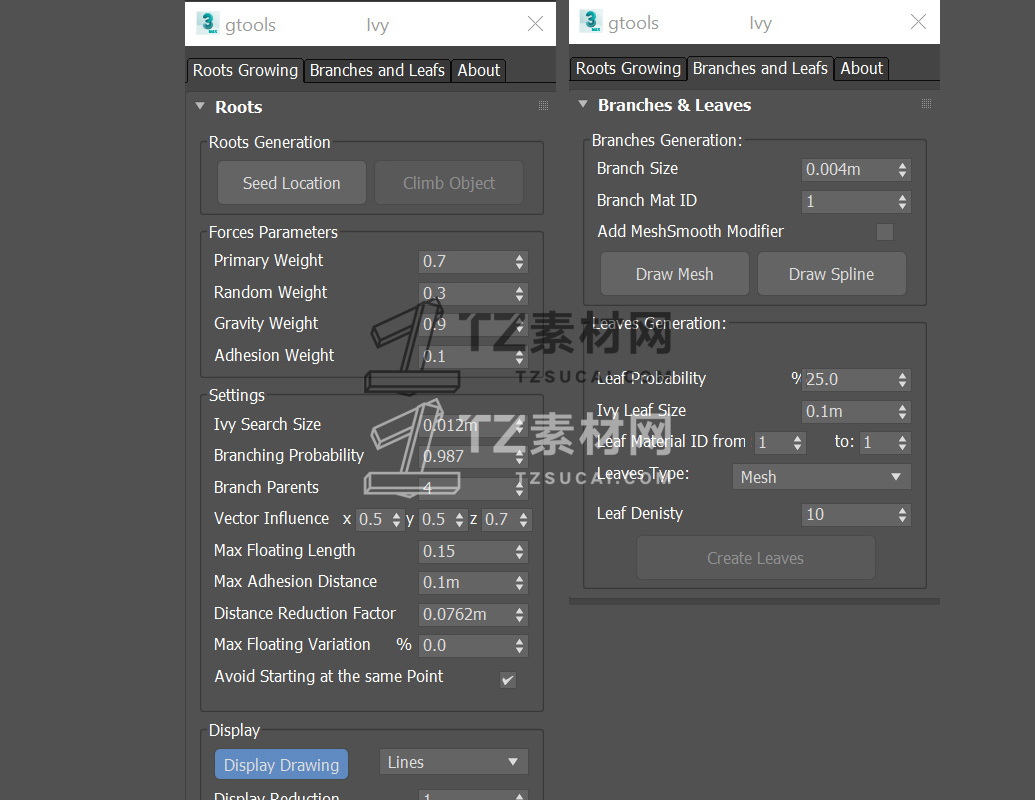Click the Vector Influence z spinner arrows
The height and width of the screenshot is (800, 1035).
pos(523,520)
